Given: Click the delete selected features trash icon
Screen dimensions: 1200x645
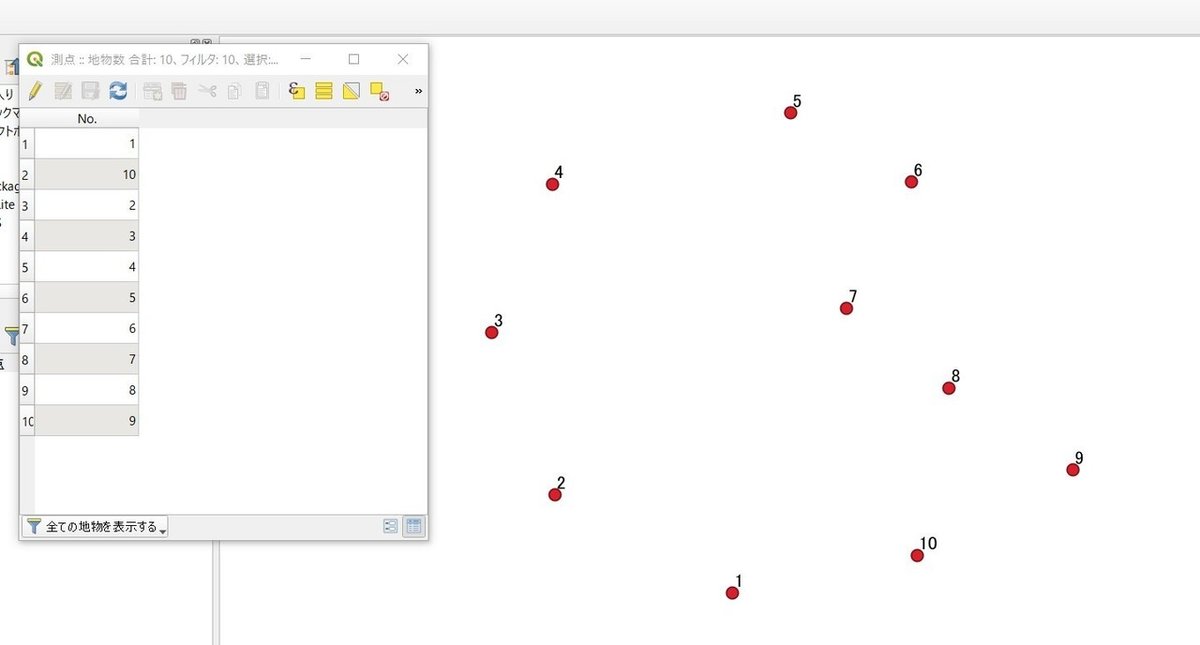Looking at the screenshot, I should click(179, 91).
